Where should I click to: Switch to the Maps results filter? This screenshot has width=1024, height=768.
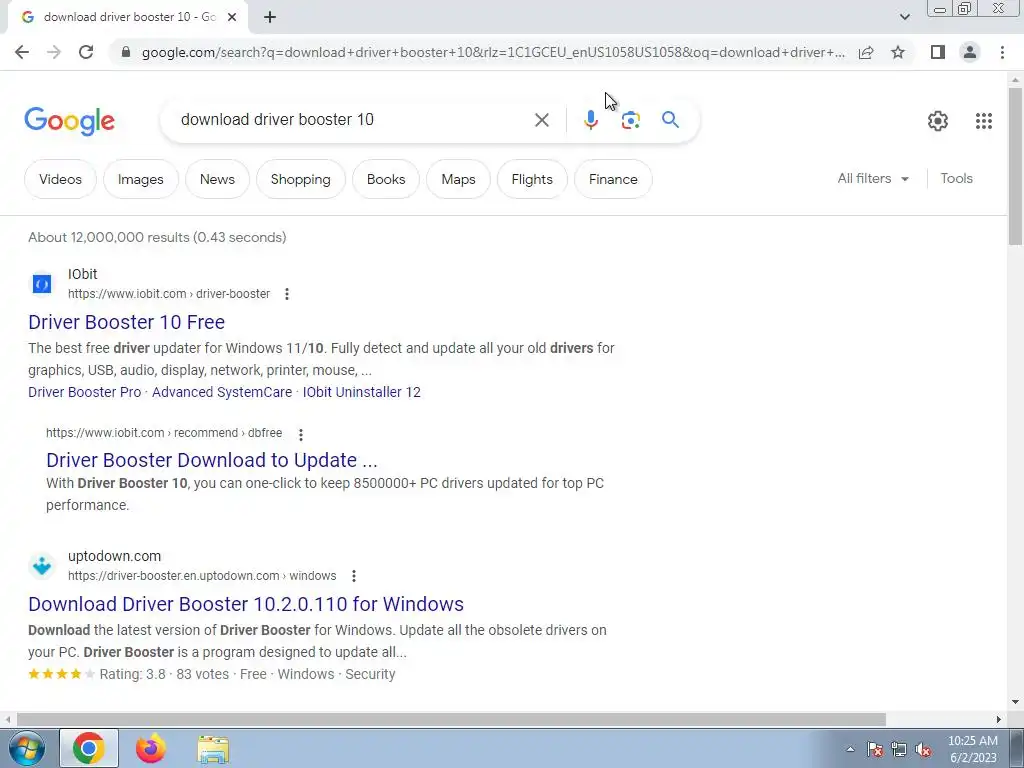click(458, 179)
